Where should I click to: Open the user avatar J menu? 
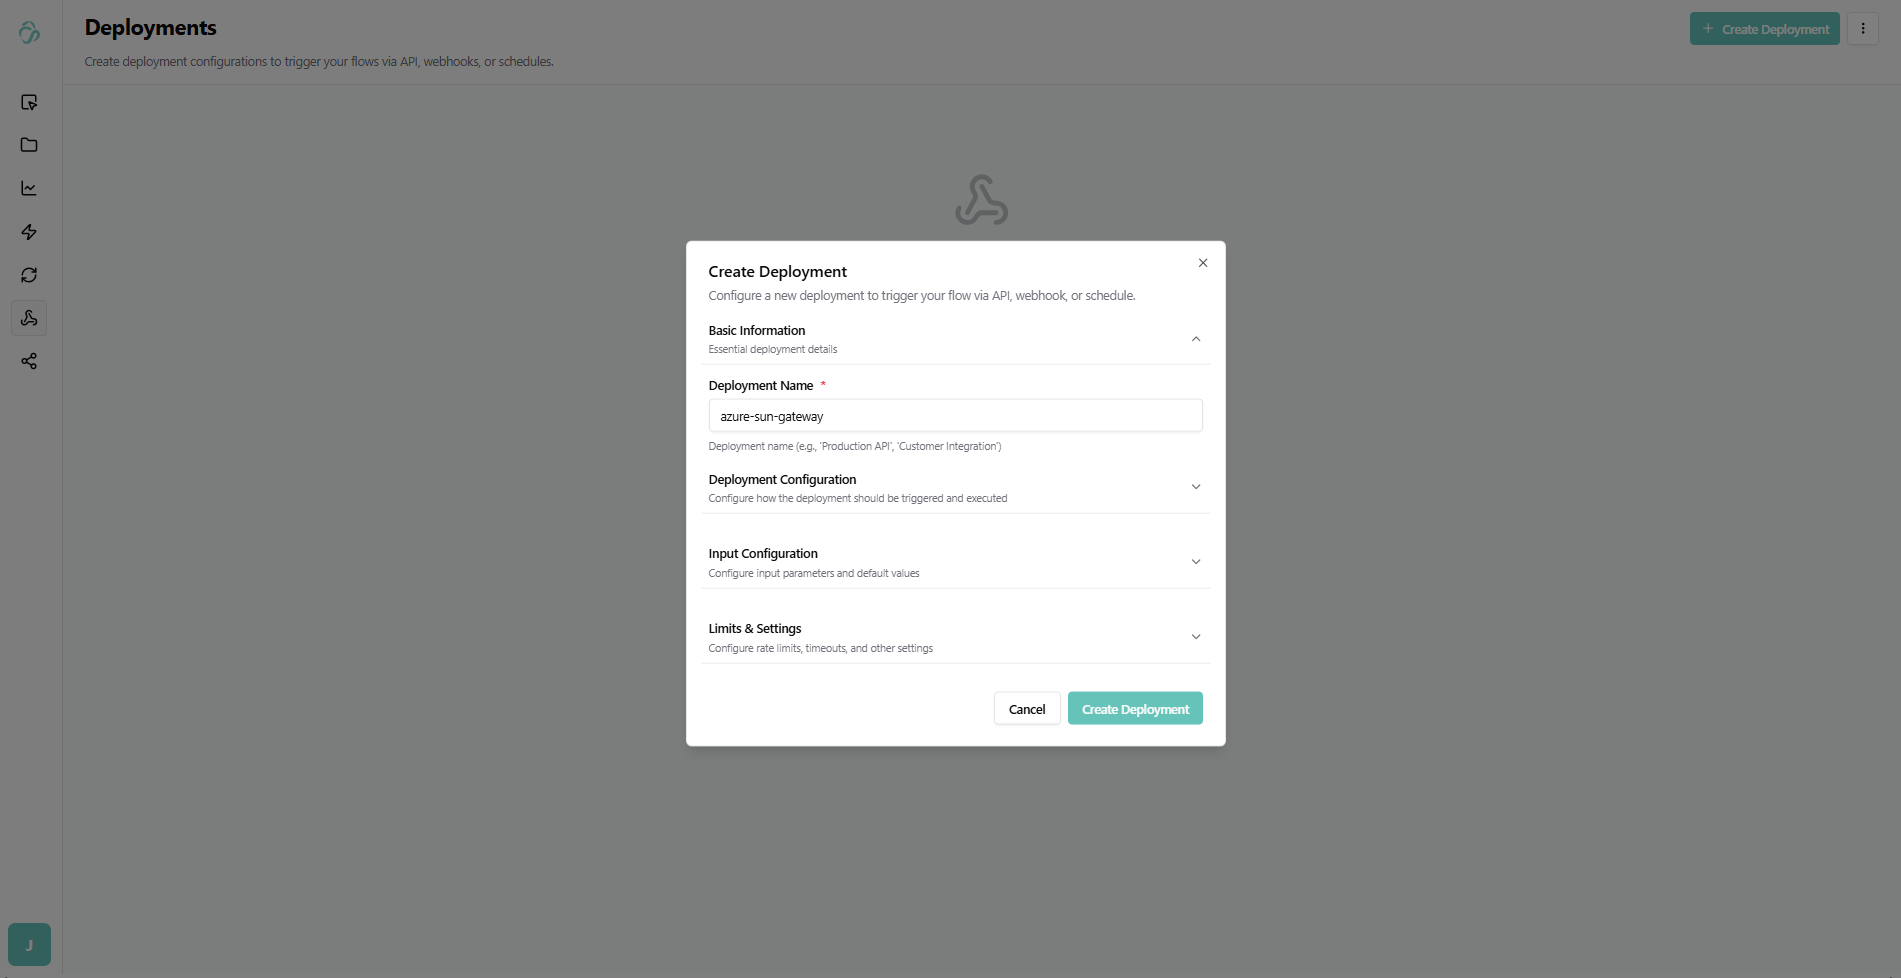click(x=29, y=944)
